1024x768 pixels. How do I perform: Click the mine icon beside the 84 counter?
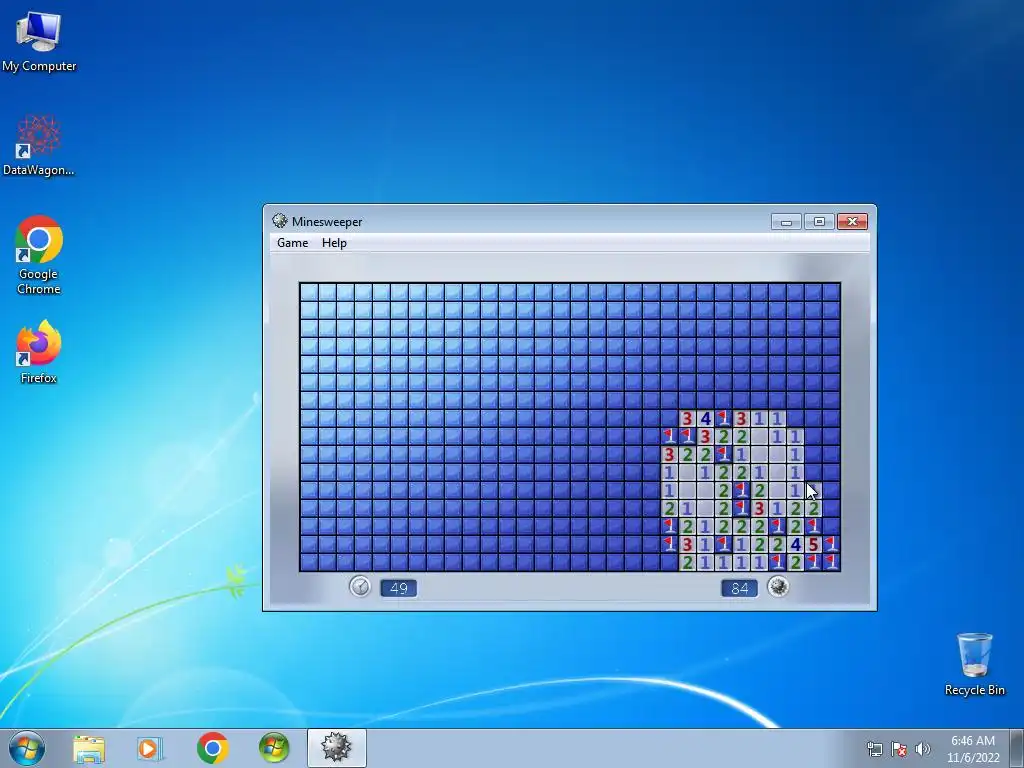coord(778,586)
